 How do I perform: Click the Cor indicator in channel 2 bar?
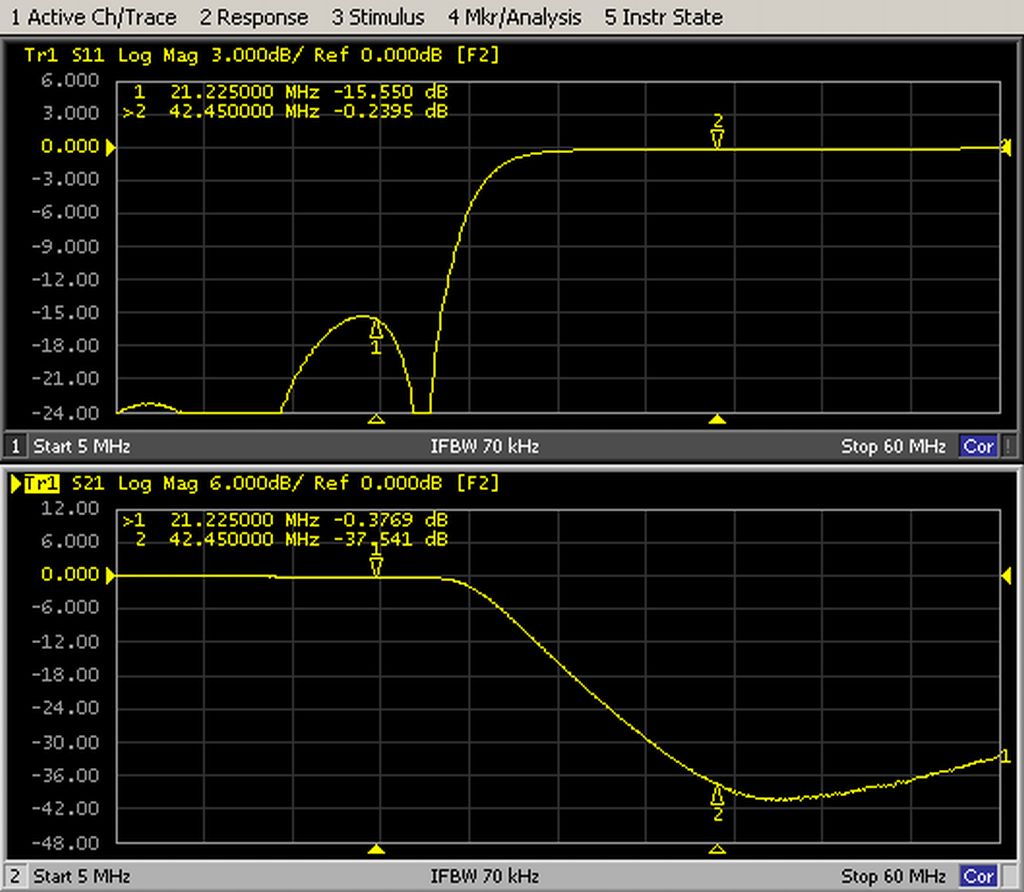977,877
